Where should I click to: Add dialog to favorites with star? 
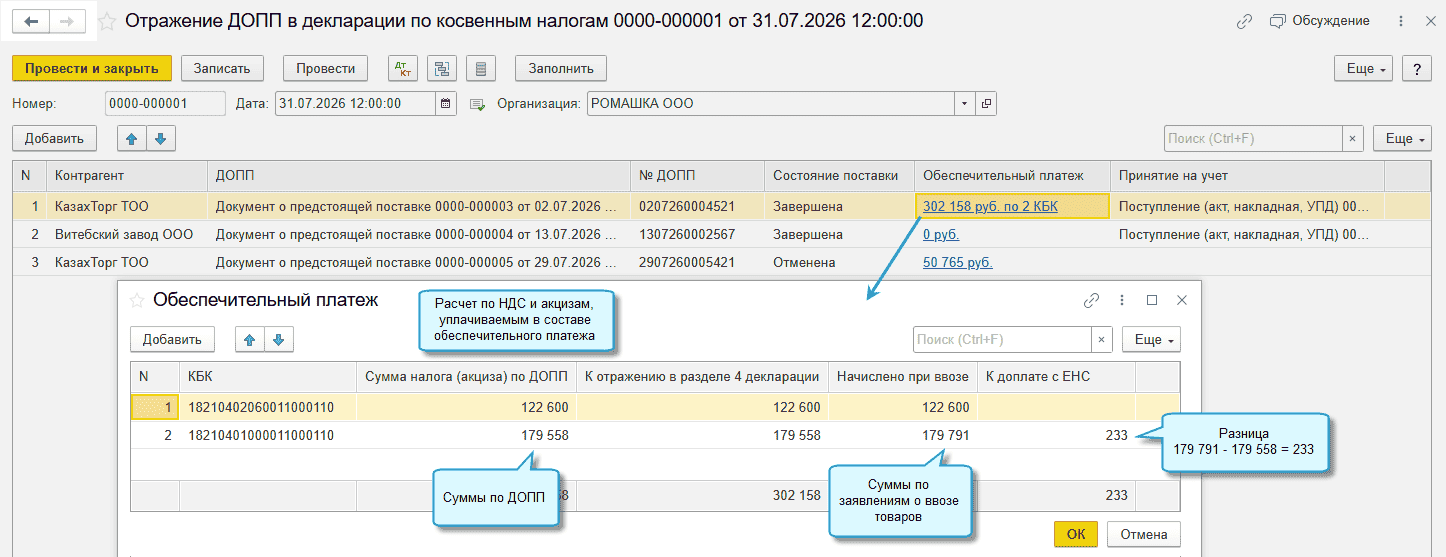(136, 299)
